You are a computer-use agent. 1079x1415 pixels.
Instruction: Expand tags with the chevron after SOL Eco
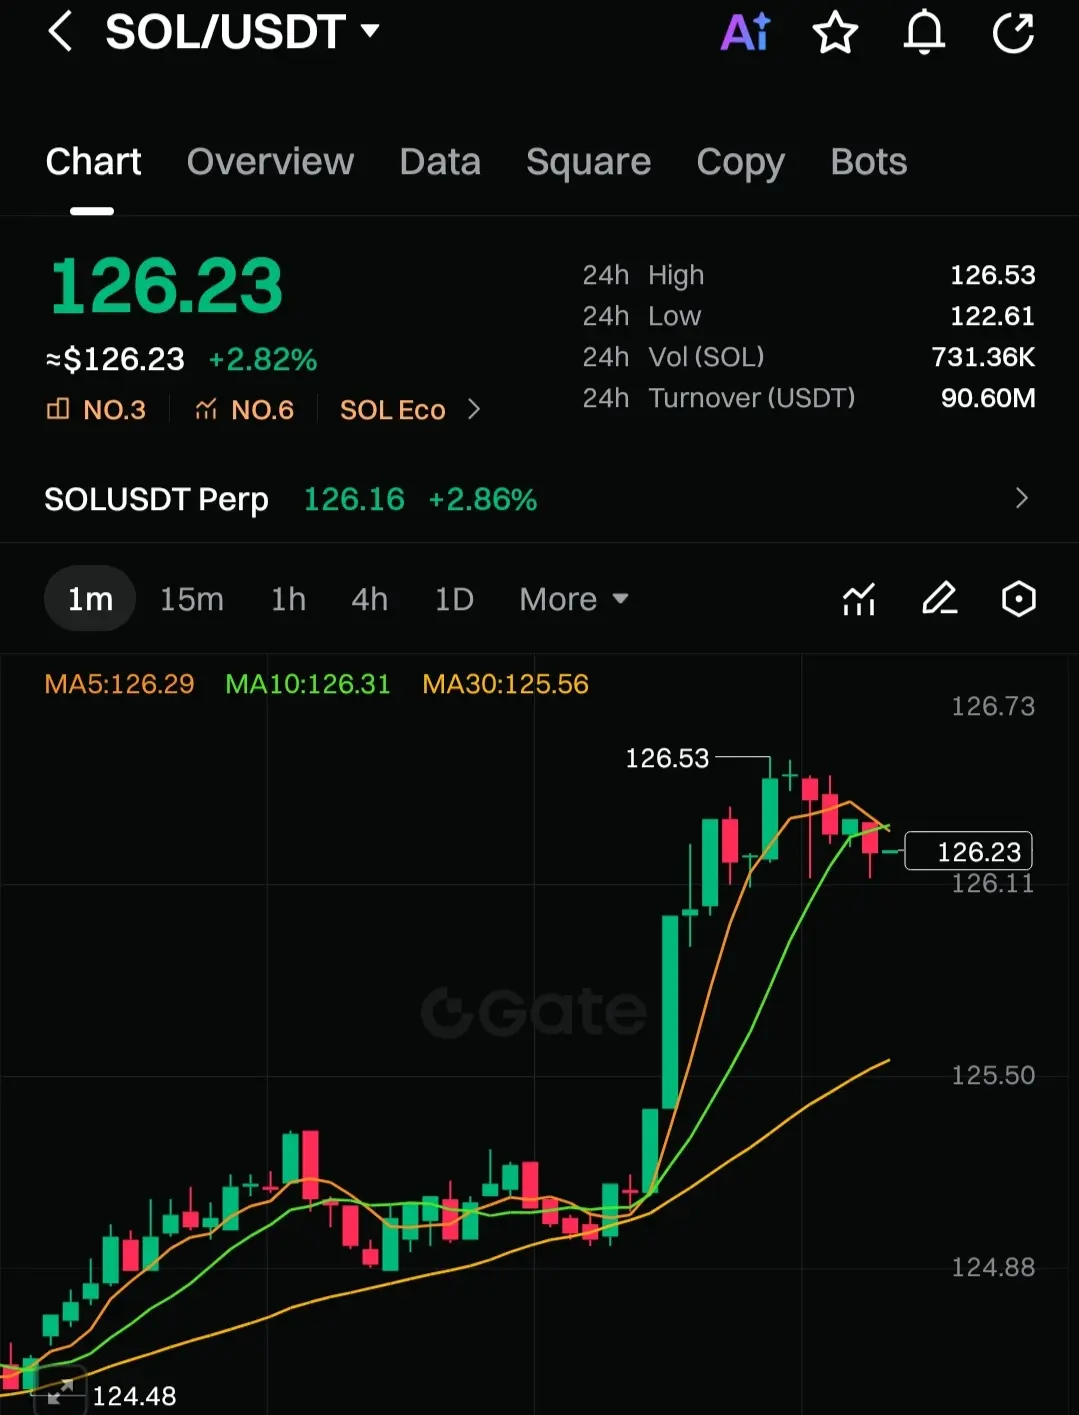pos(474,410)
